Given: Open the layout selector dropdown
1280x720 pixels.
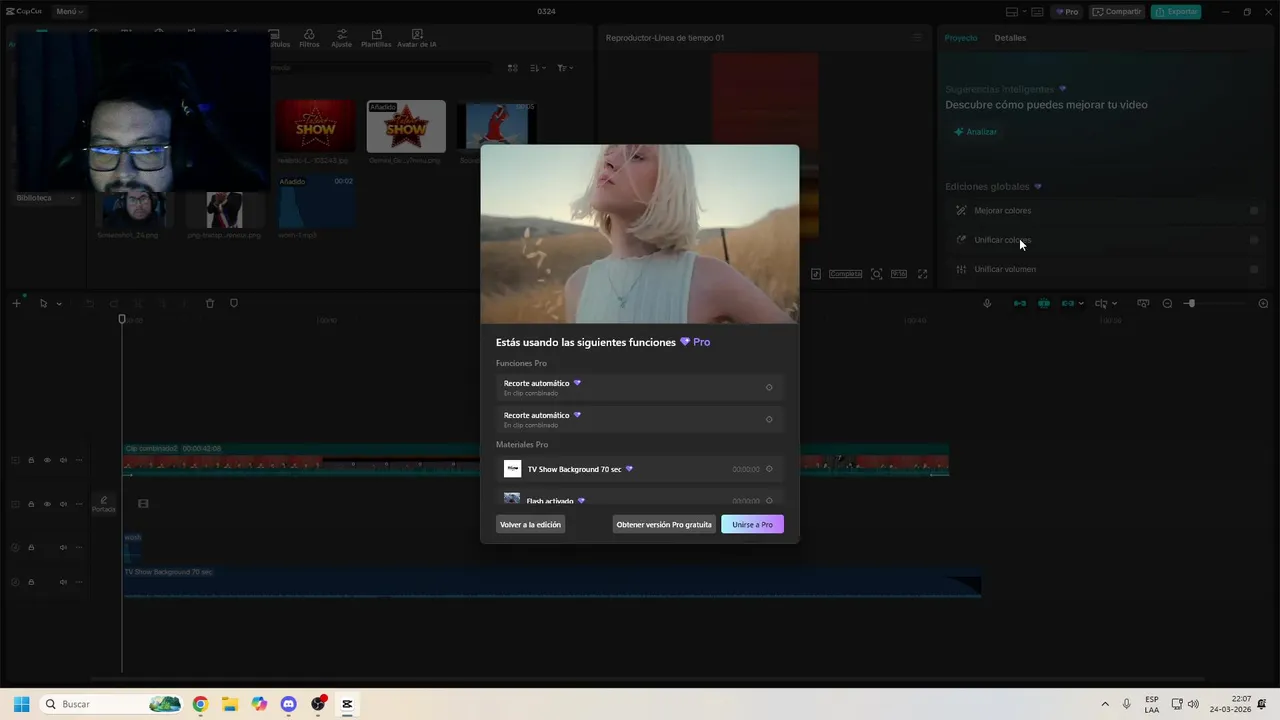Looking at the screenshot, I should [1015, 12].
